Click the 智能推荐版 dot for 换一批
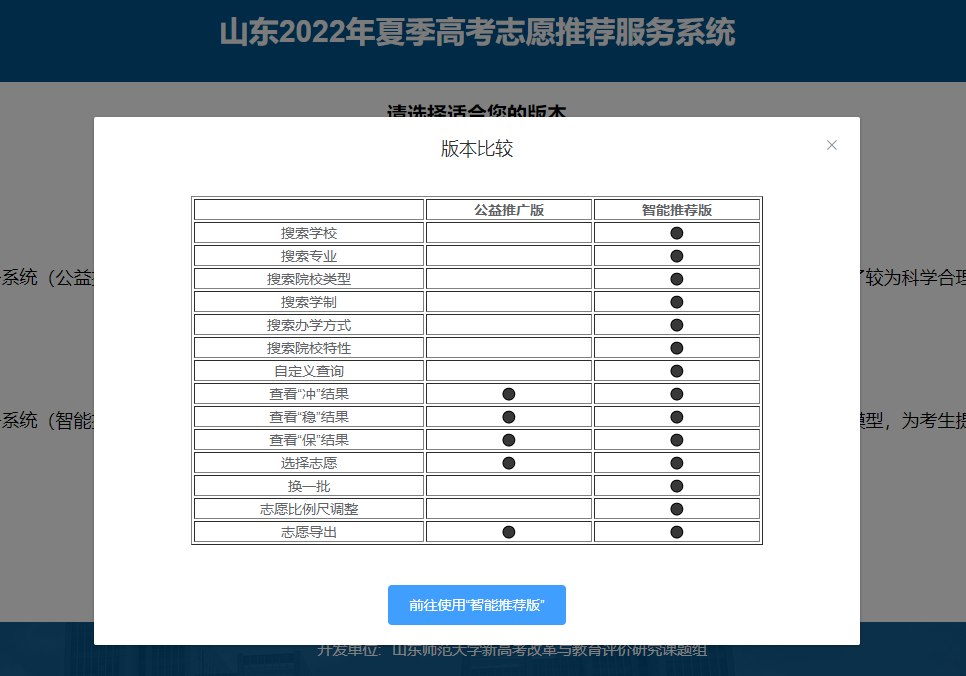 click(677, 485)
